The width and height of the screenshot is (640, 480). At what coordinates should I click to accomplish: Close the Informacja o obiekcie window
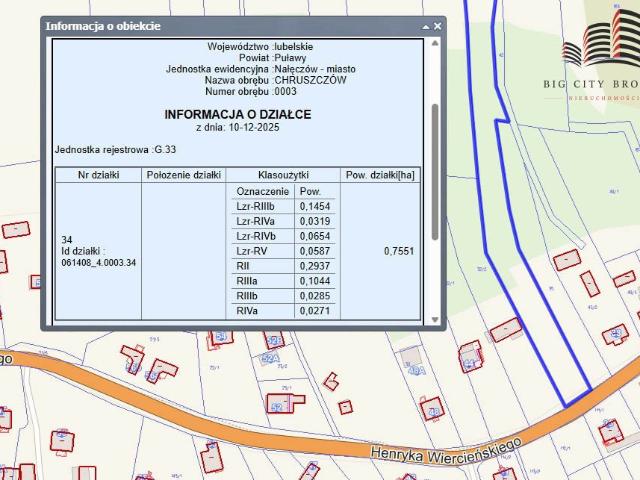[437, 26]
